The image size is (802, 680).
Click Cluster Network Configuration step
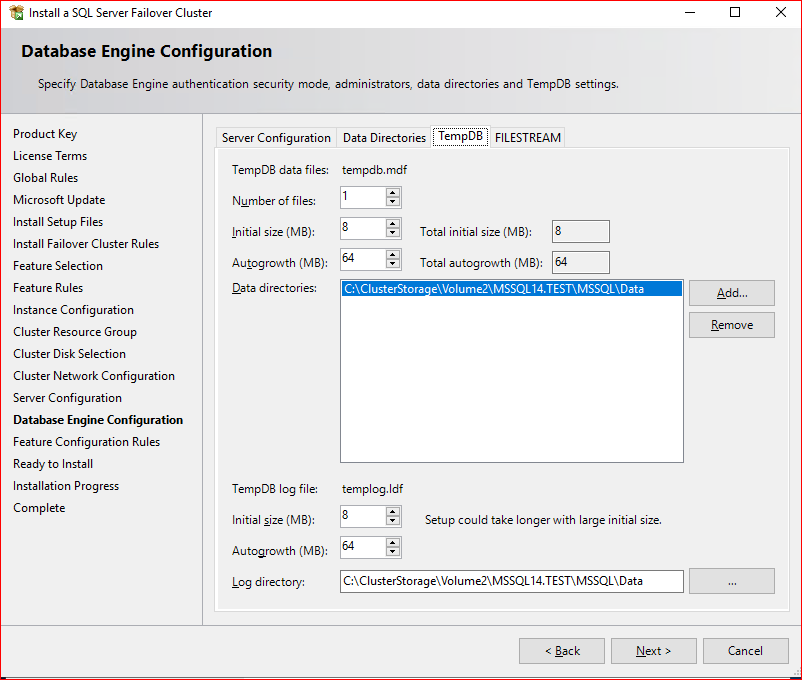pyautogui.click(x=94, y=376)
